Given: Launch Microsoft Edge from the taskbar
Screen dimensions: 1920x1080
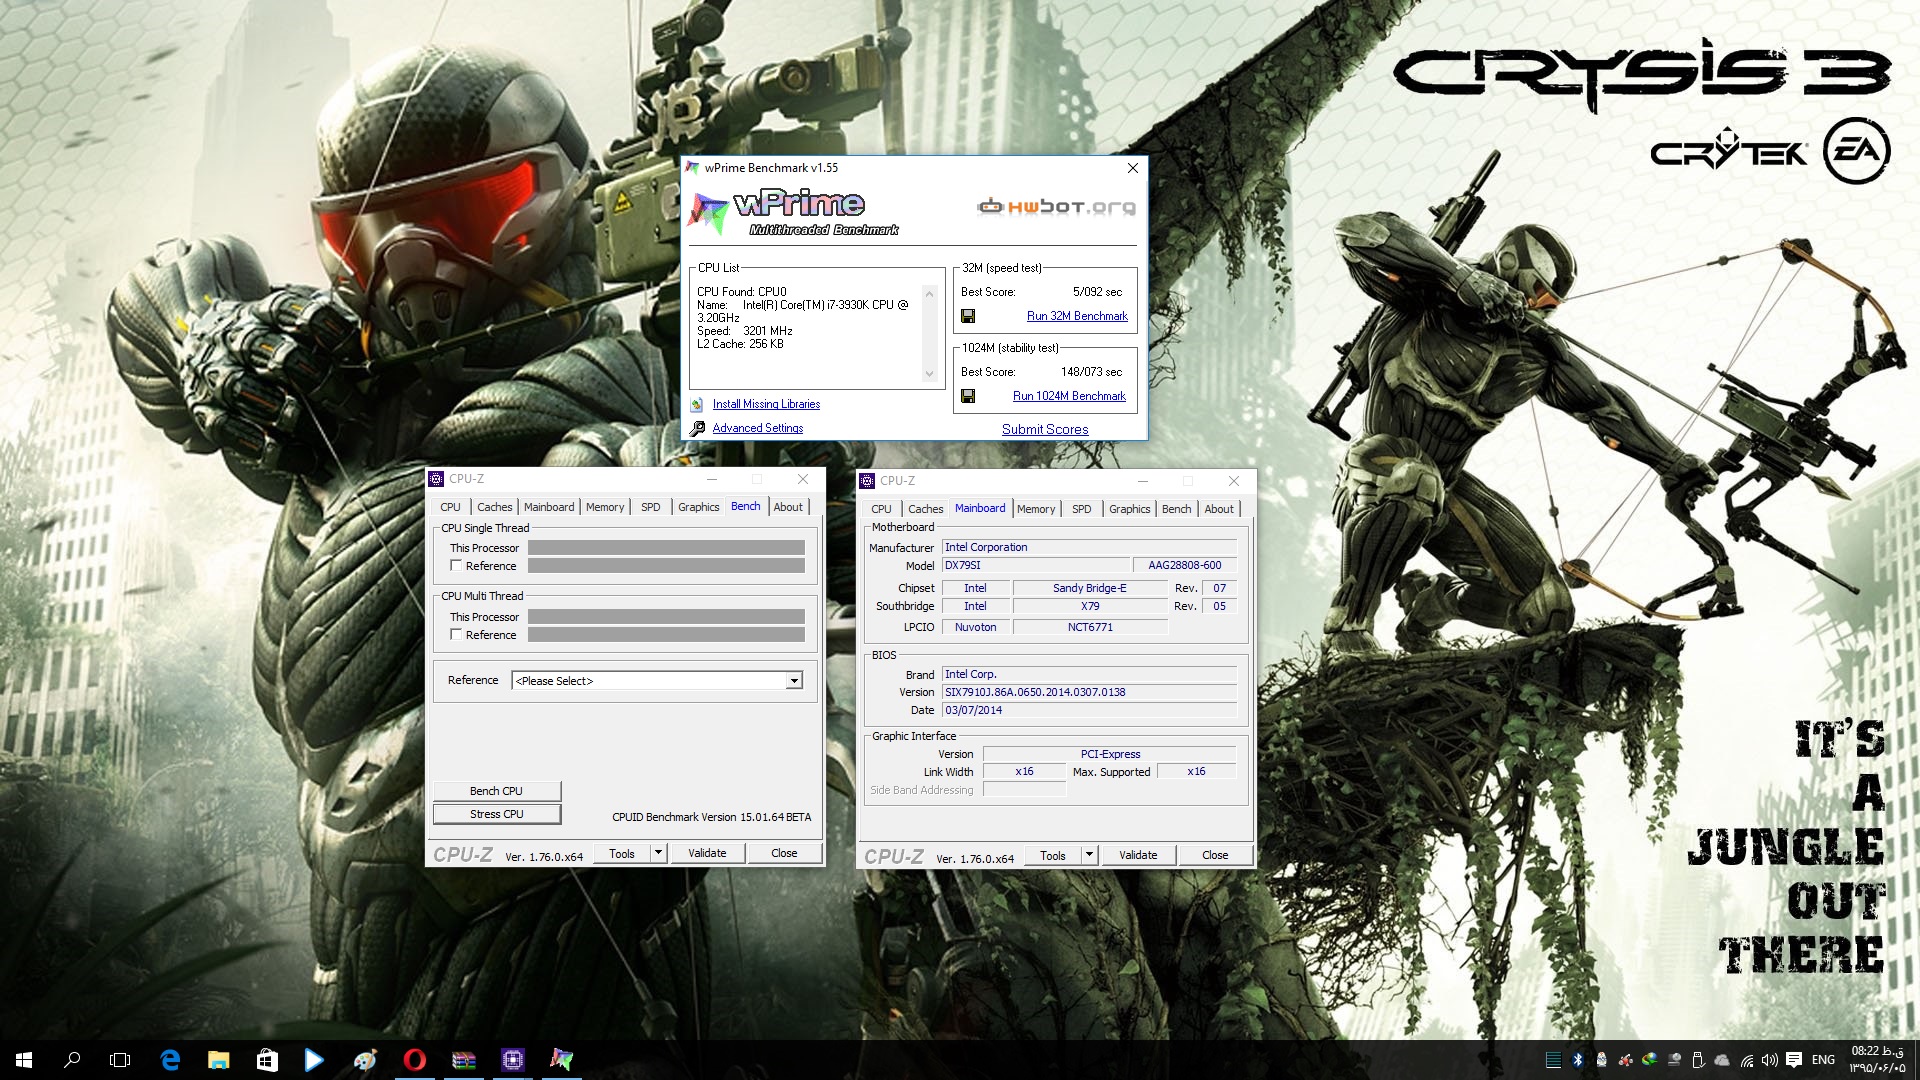Looking at the screenshot, I should pyautogui.click(x=170, y=1060).
